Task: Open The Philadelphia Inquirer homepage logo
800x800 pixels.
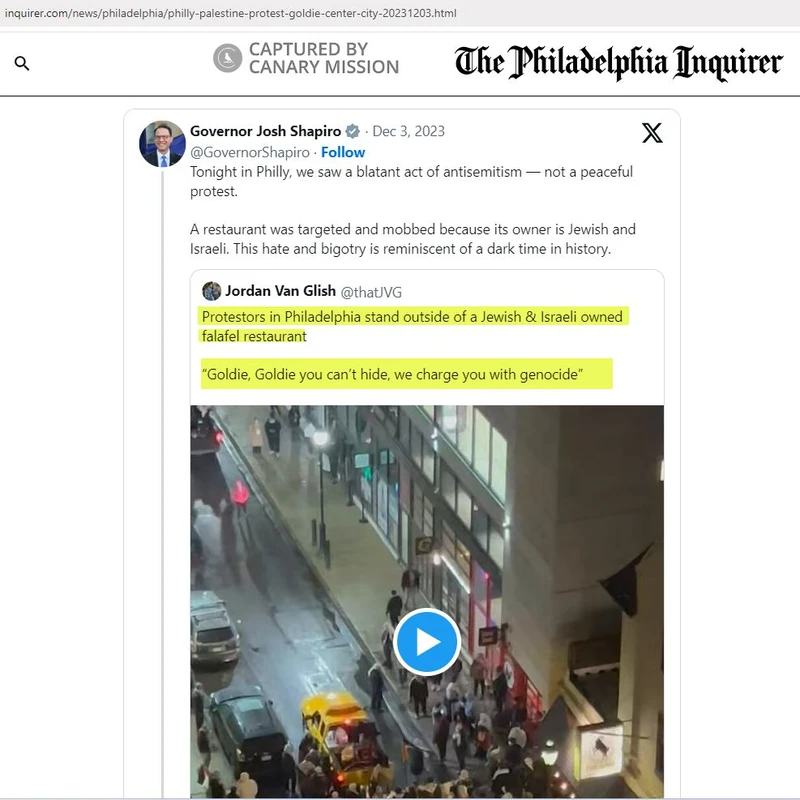Action: [x=618, y=63]
